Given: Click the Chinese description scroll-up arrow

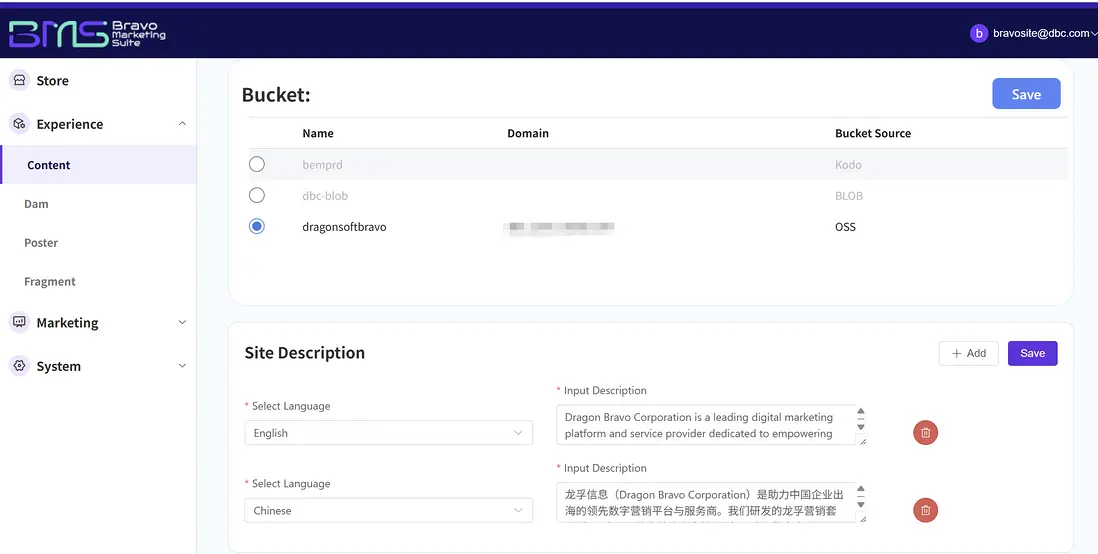Looking at the screenshot, I should coord(861,490).
